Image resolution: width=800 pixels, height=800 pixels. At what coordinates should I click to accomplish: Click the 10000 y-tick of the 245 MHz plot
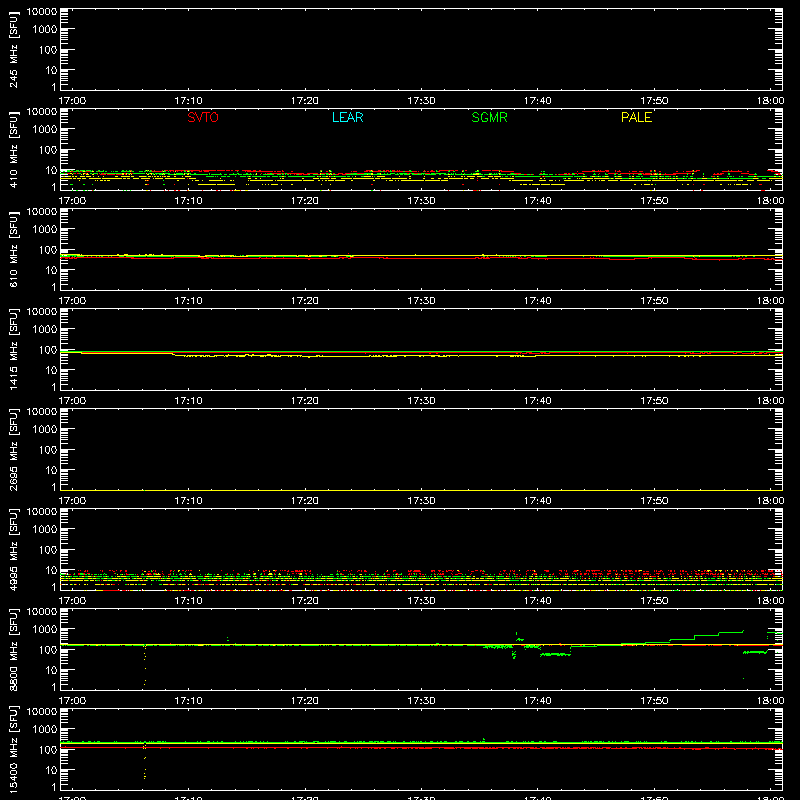[x=42, y=12]
